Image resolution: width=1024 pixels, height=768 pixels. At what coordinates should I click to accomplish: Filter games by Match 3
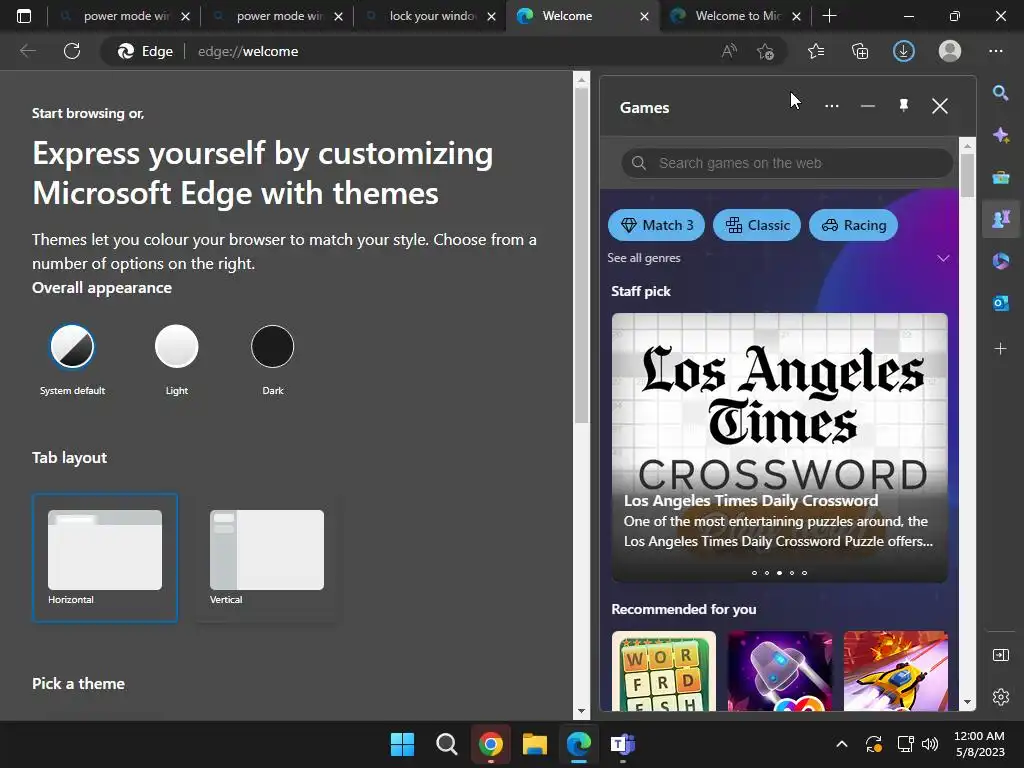pyautogui.click(x=656, y=225)
